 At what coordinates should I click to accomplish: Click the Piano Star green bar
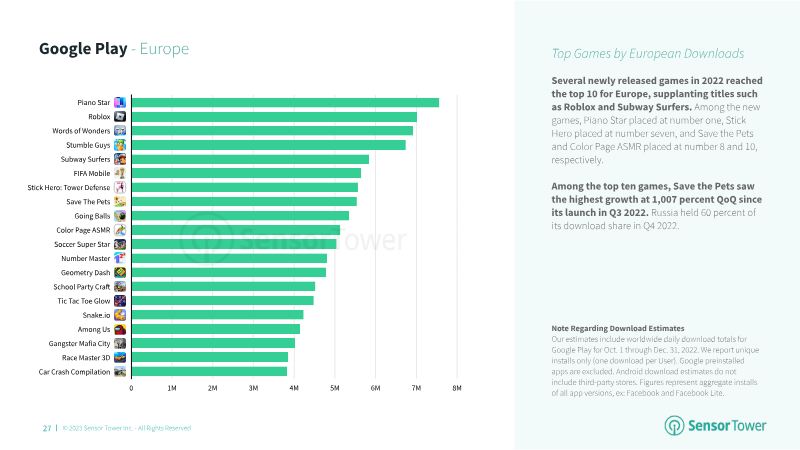pos(285,103)
